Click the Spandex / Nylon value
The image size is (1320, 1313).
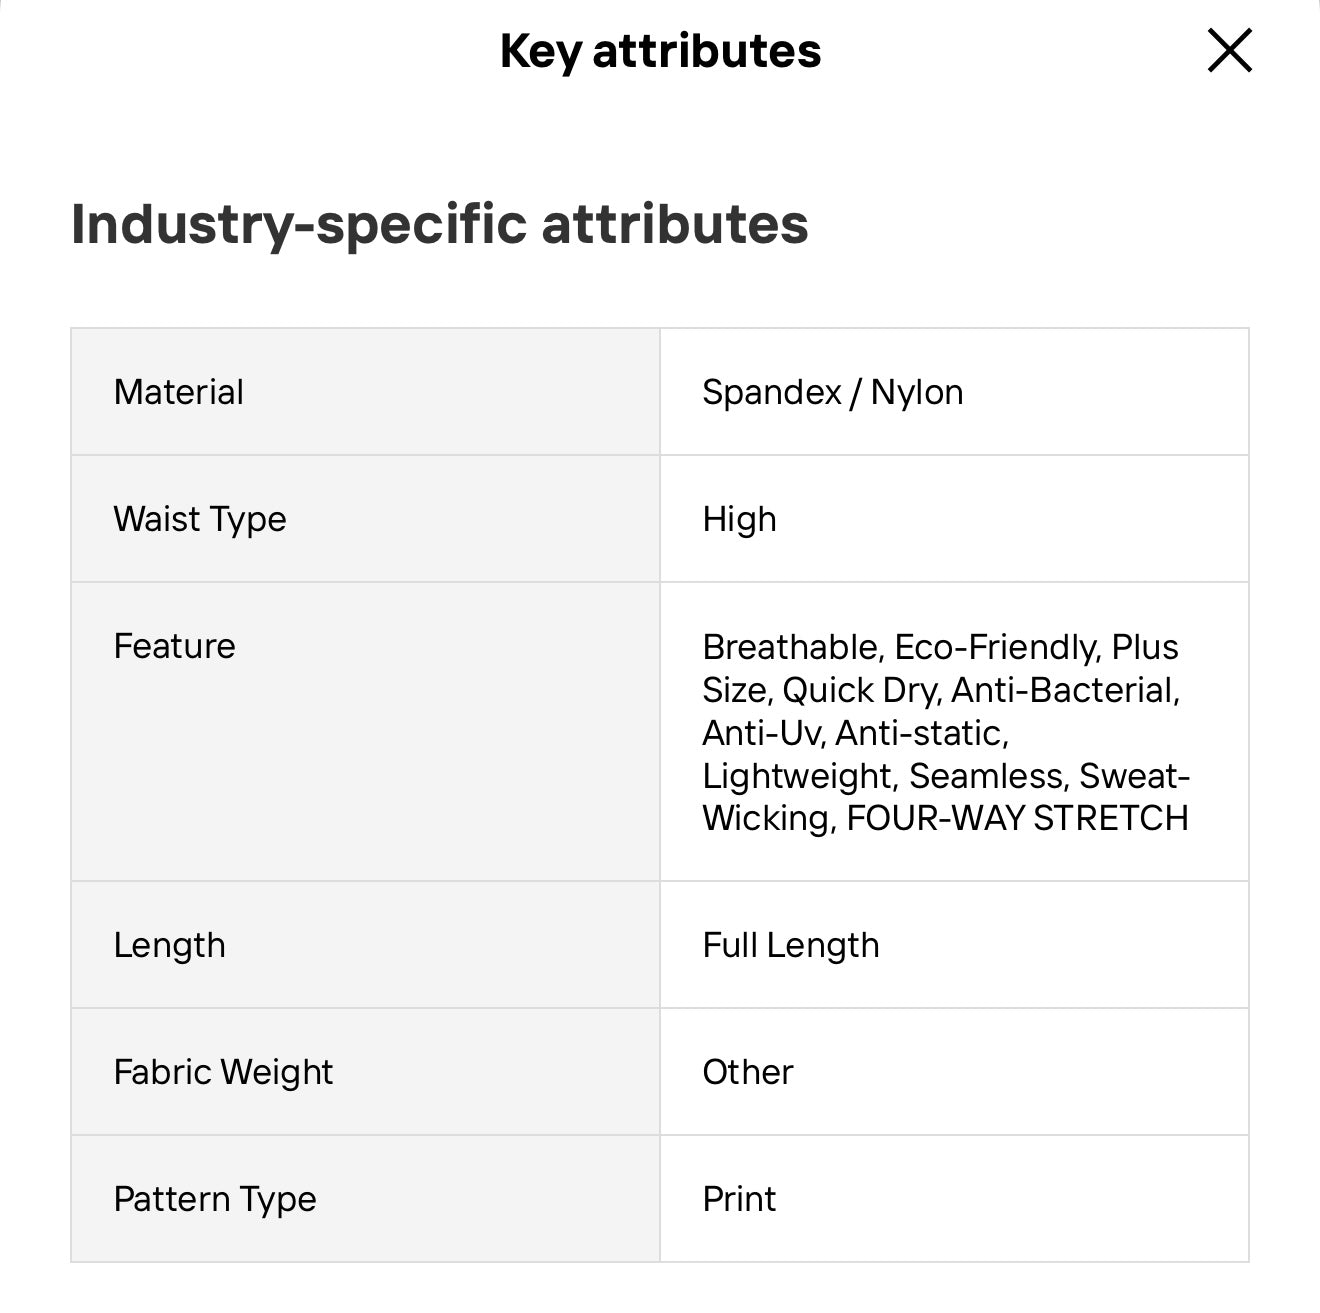click(832, 392)
